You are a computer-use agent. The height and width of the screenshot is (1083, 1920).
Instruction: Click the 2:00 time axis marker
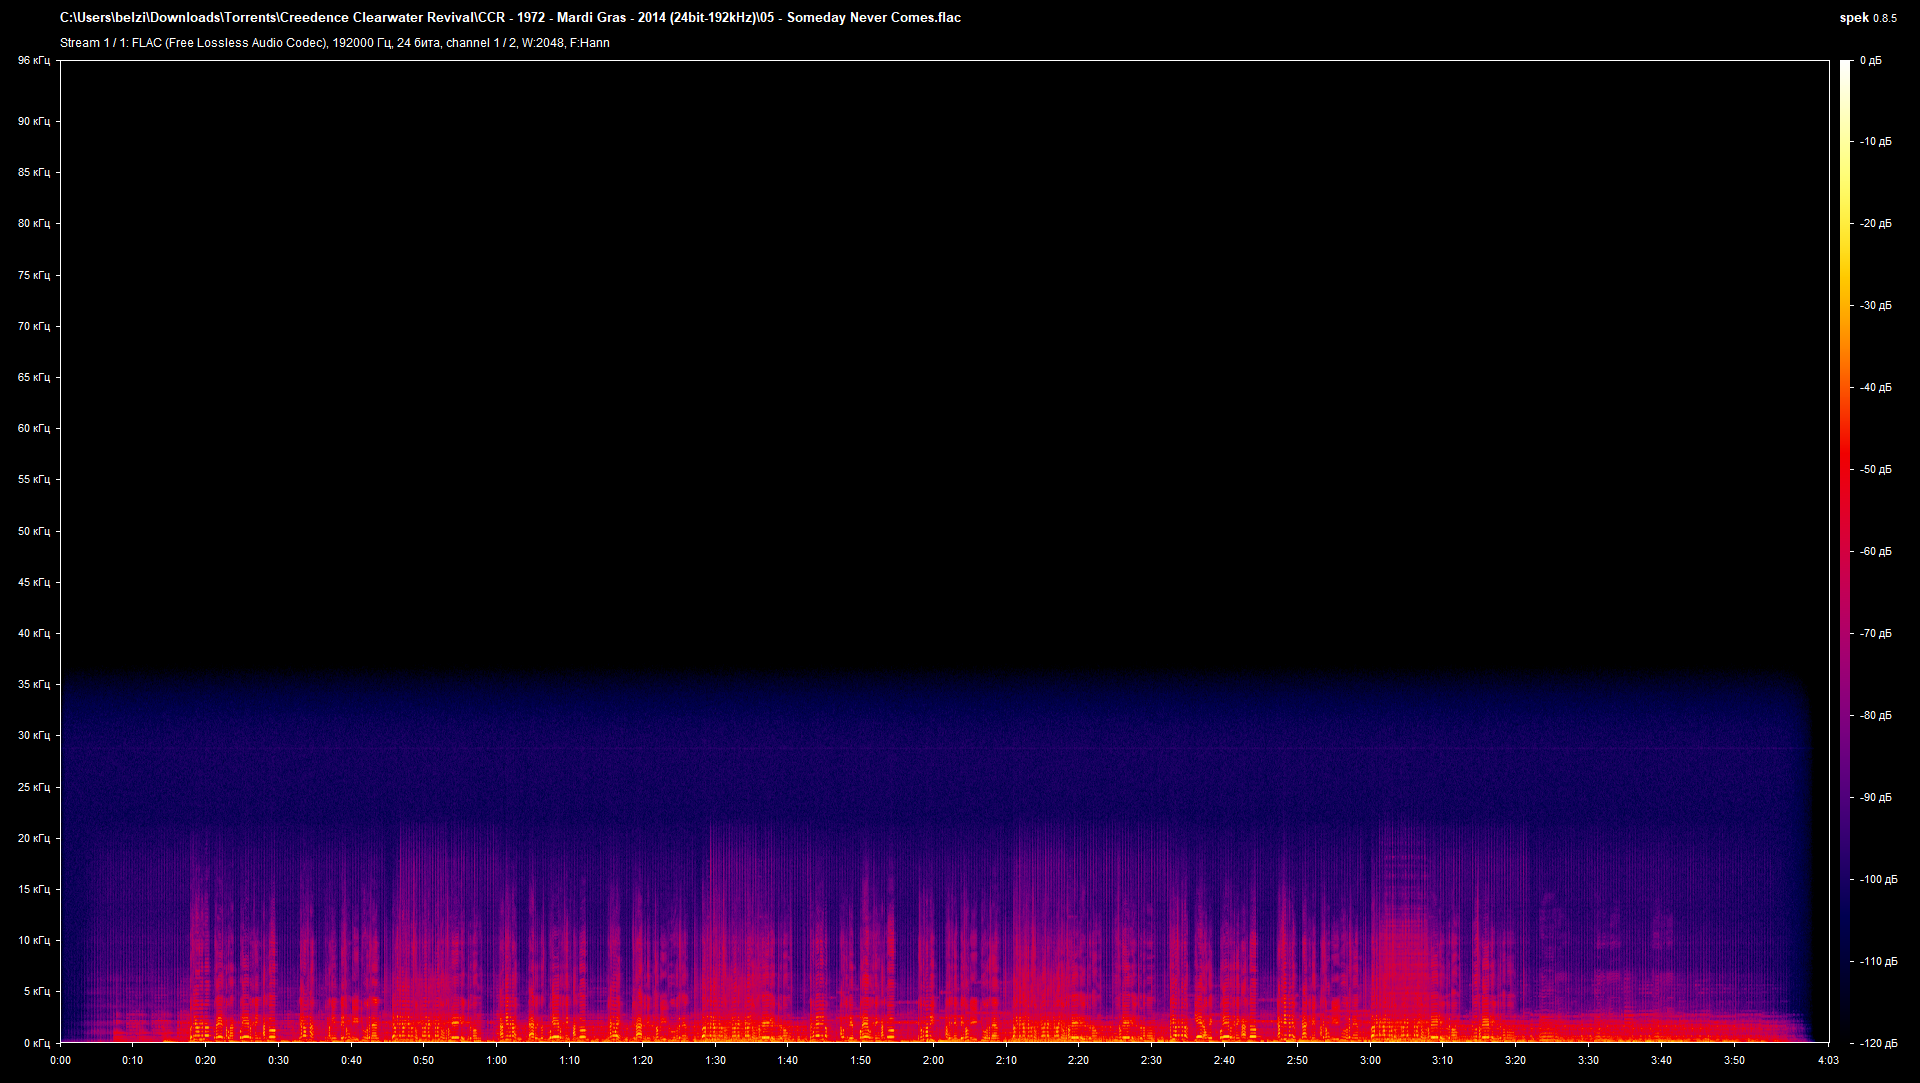click(x=933, y=1060)
